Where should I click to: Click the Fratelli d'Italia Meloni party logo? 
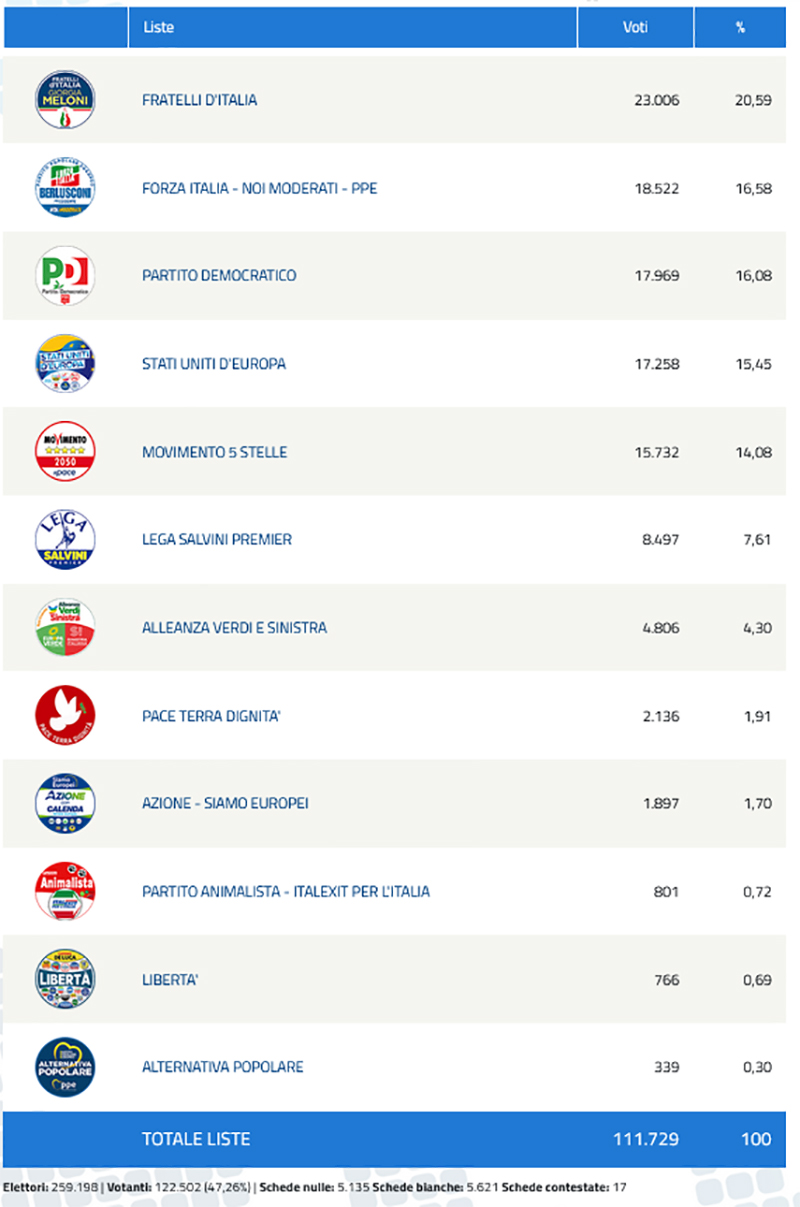click(x=65, y=100)
